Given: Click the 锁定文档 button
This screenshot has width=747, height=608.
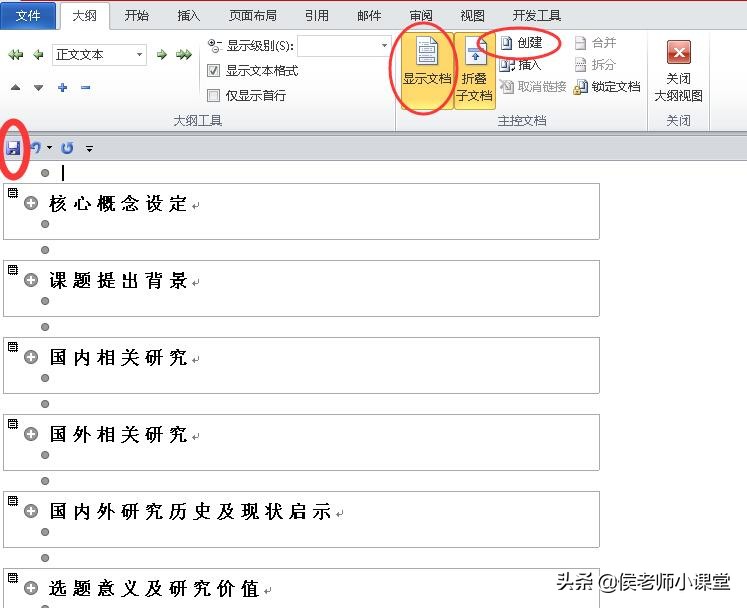Looking at the screenshot, I should pos(607,87).
